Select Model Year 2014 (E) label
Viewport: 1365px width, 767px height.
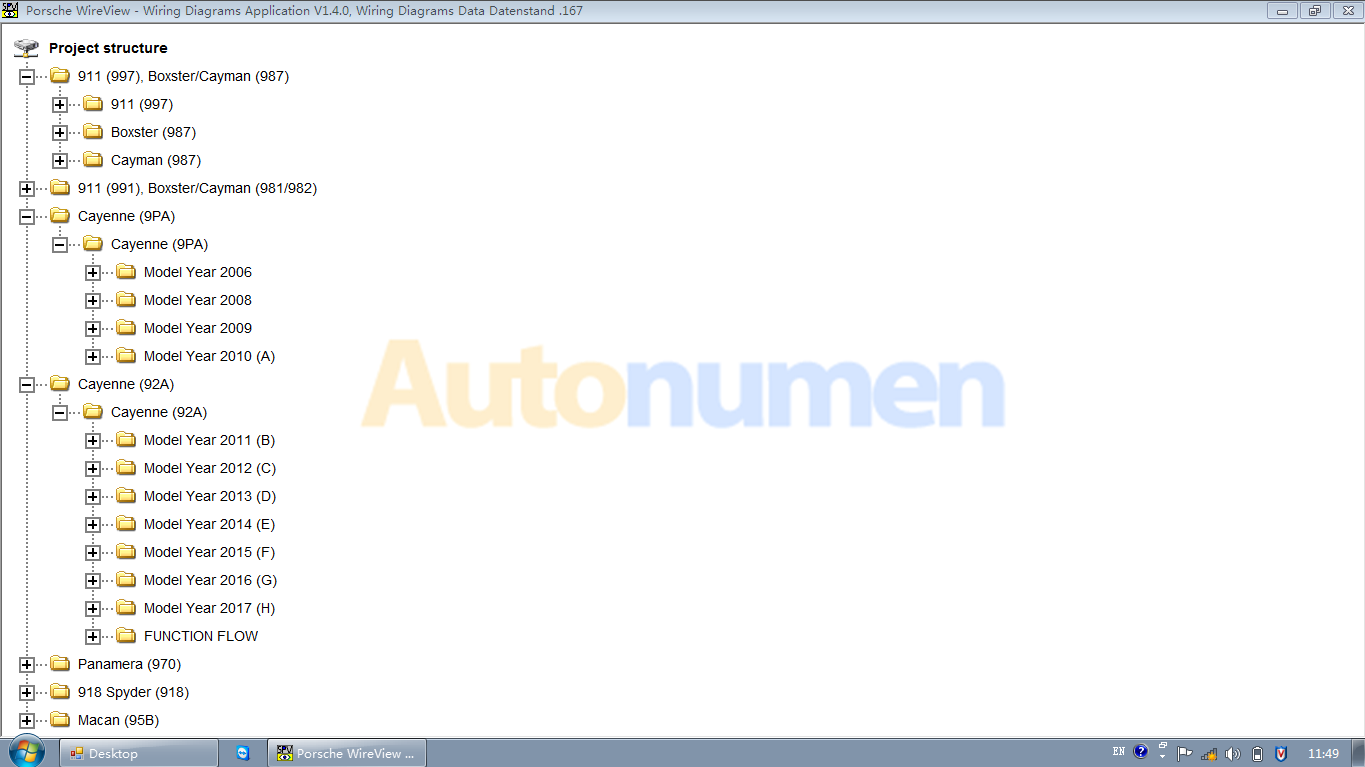(x=209, y=524)
